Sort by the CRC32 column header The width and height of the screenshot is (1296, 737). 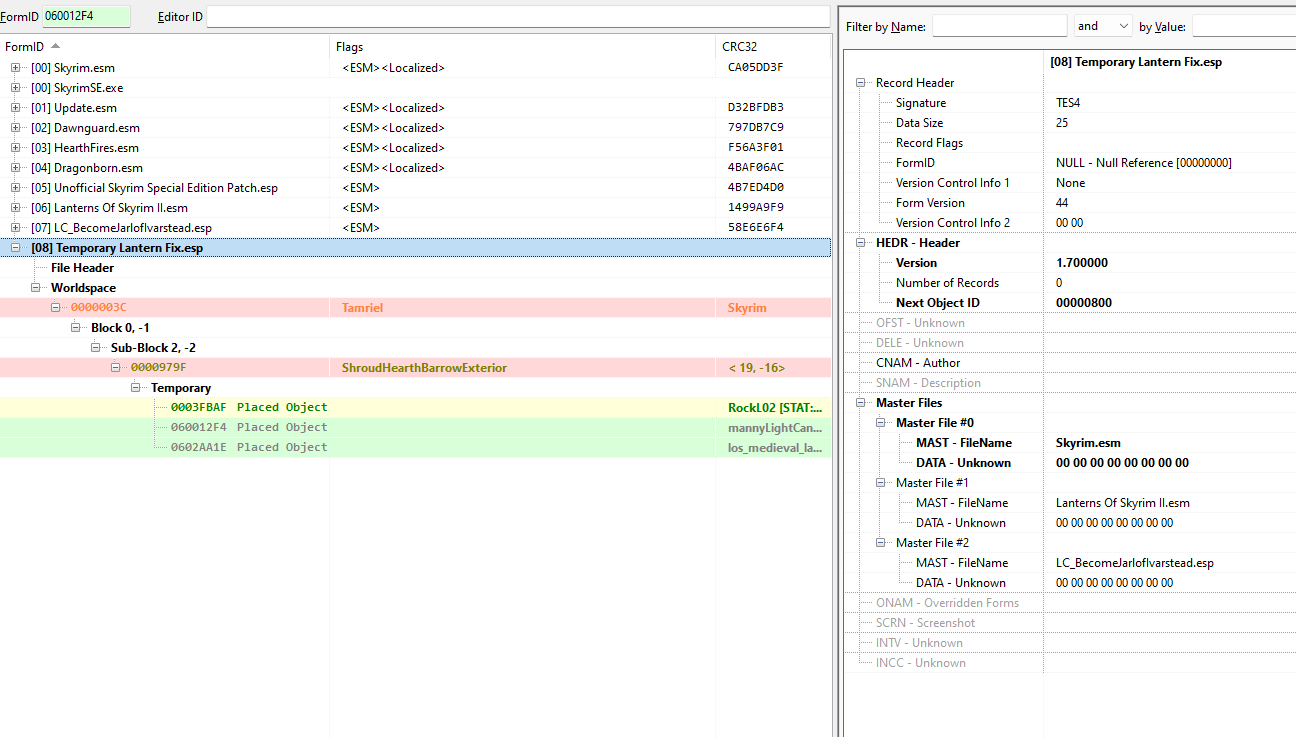click(774, 46)
